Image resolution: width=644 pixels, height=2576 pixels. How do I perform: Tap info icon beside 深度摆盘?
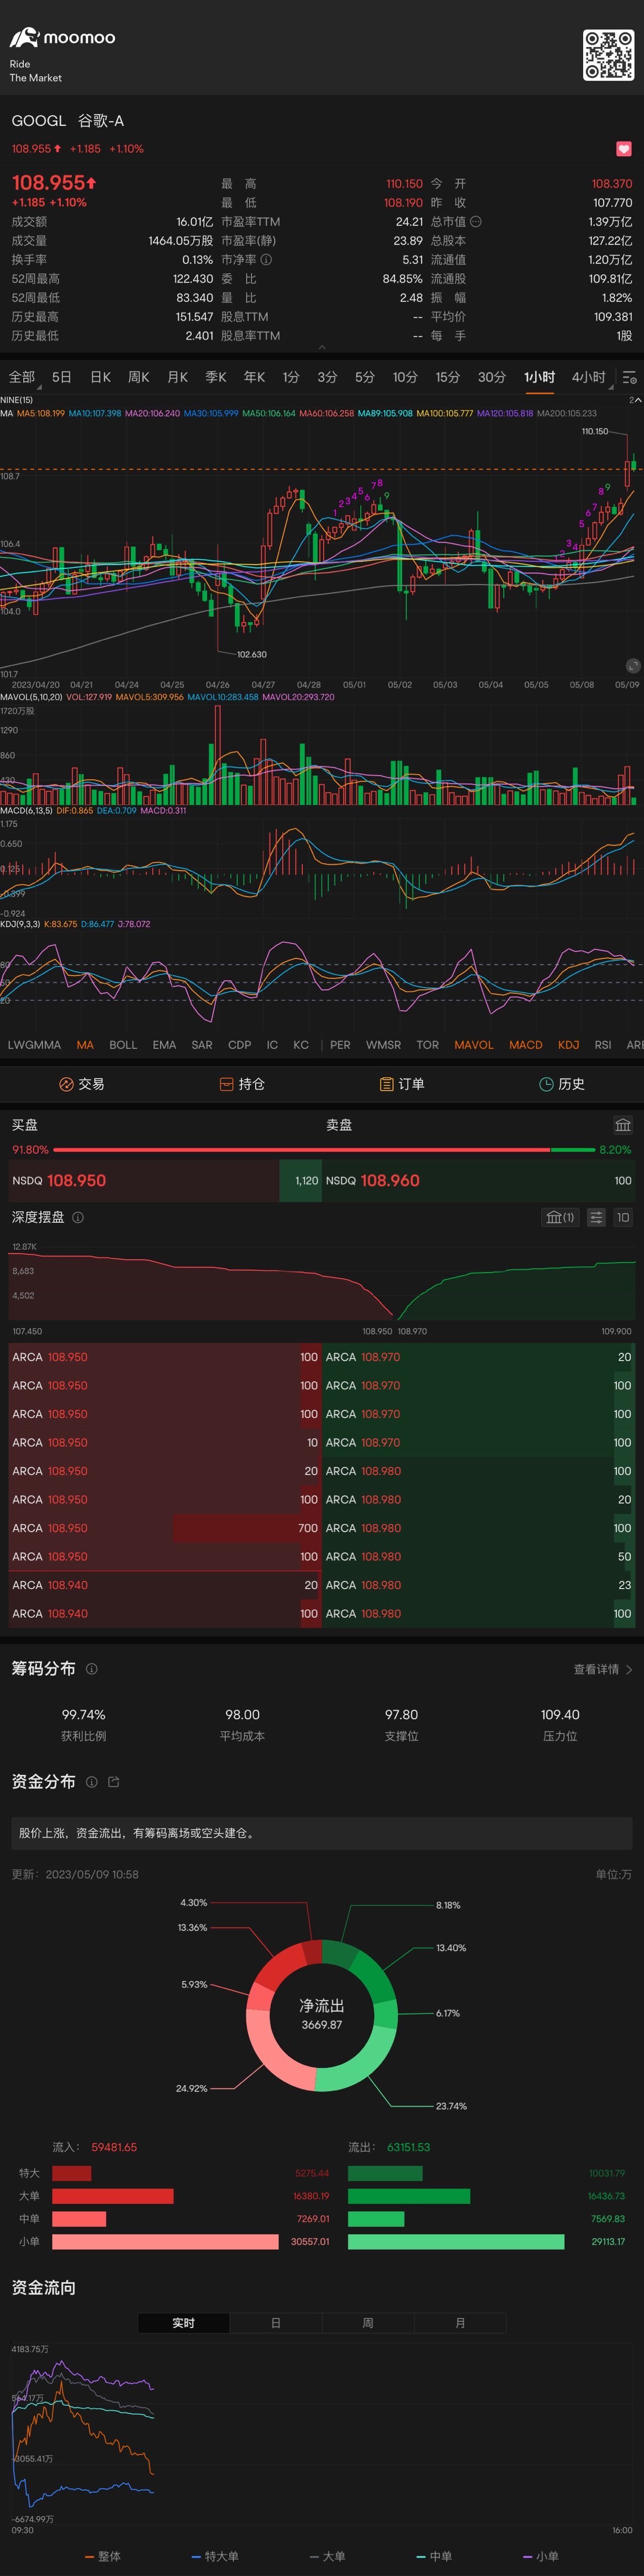pyautogui.click(x=78, y=1217)
